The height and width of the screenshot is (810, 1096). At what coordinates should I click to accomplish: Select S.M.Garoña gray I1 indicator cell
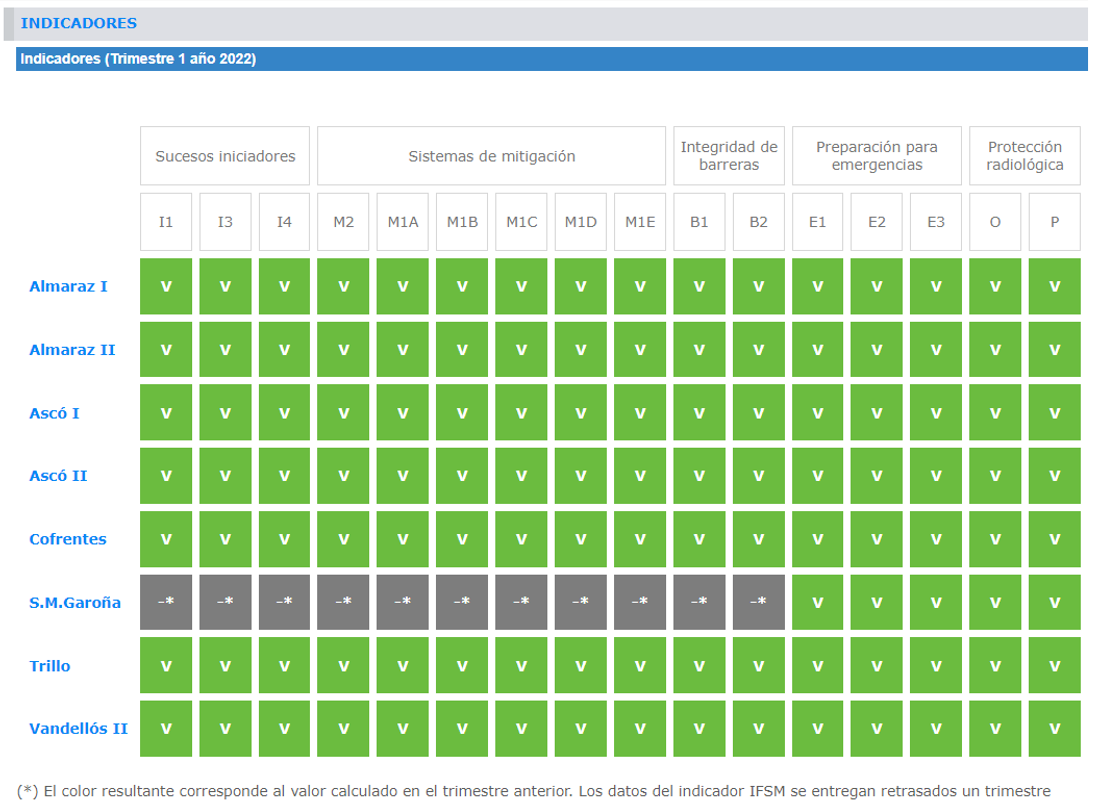point(166,602)
